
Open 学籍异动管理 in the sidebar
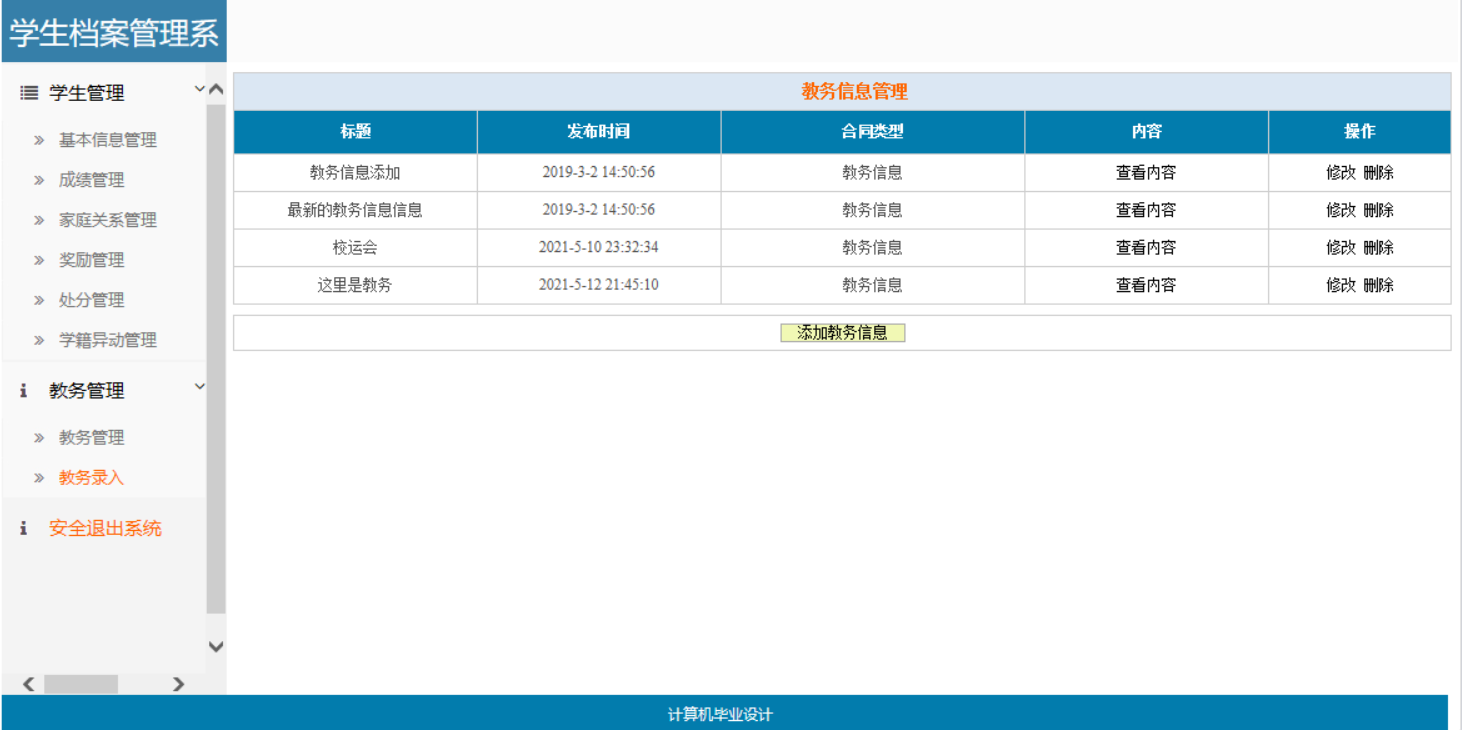pos(108,340)
